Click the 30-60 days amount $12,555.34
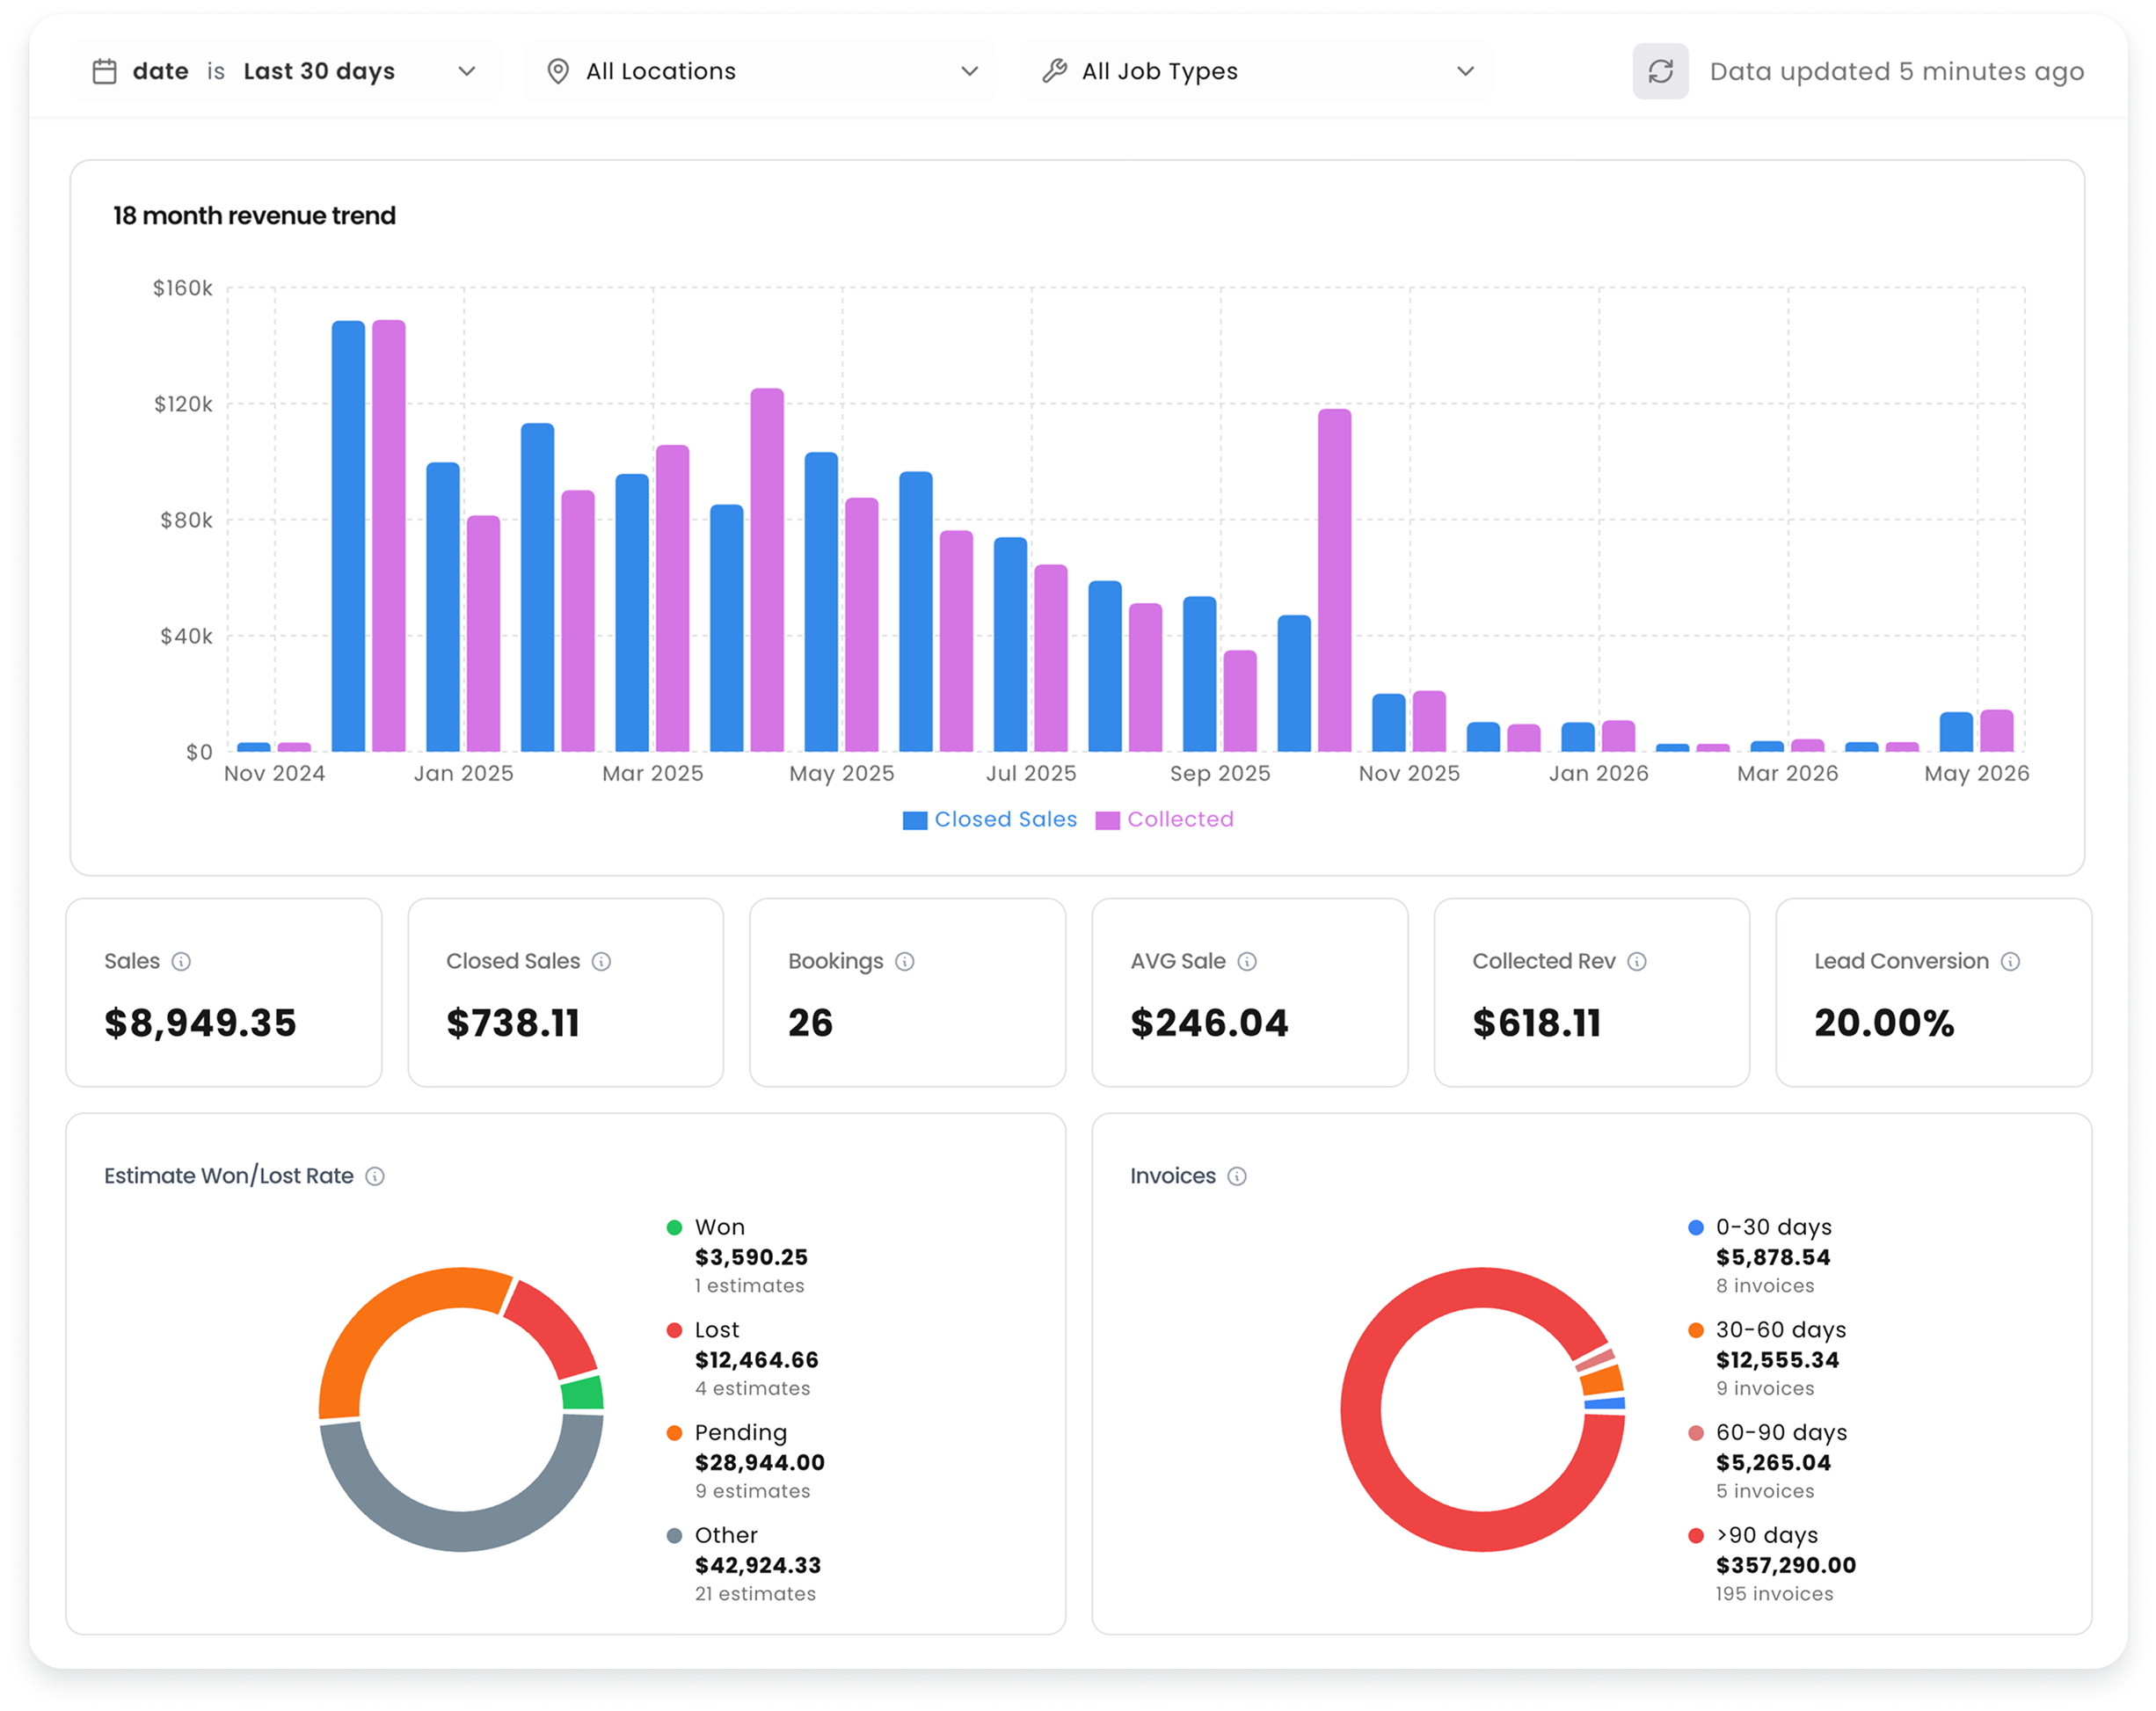Viewport: 2156px width, 1711px height. (1778, 1360)
